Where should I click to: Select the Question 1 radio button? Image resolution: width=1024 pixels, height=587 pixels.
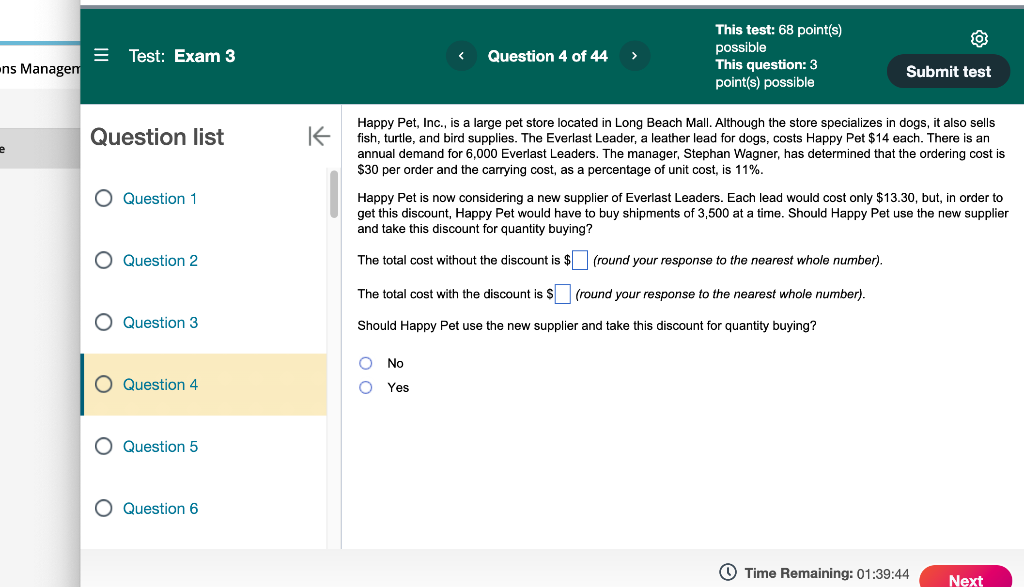coord(103,198)
